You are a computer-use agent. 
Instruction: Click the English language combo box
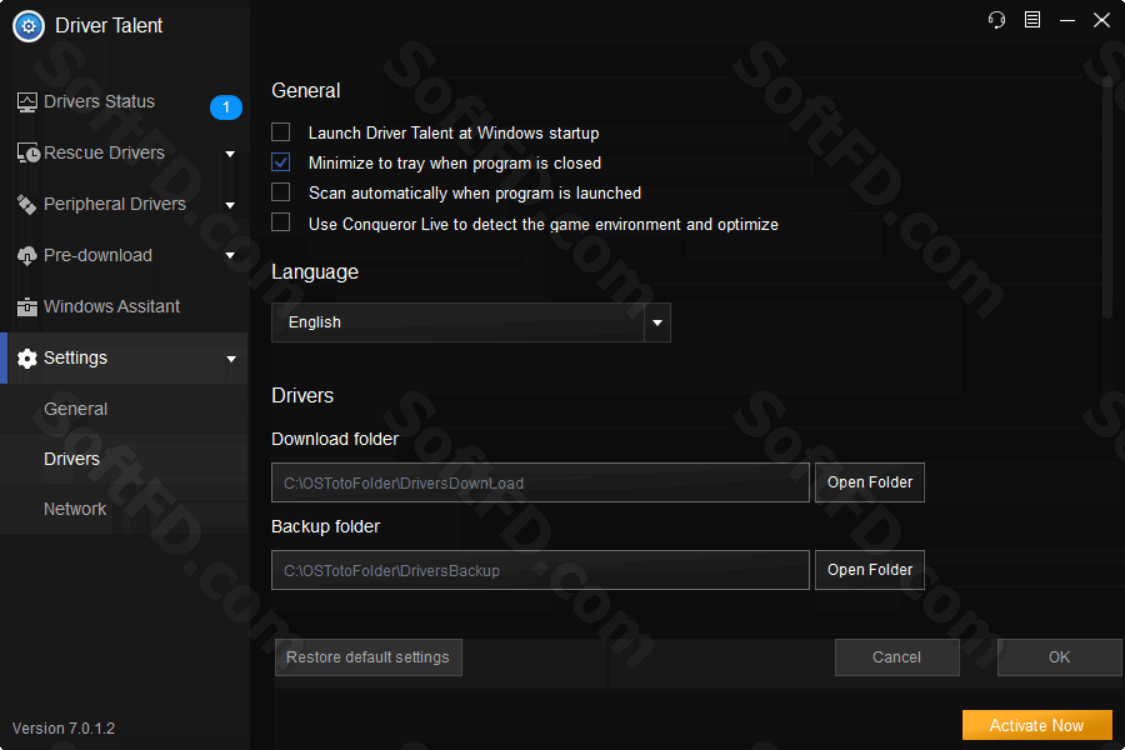pyautogui.click(x=471, y=322)
